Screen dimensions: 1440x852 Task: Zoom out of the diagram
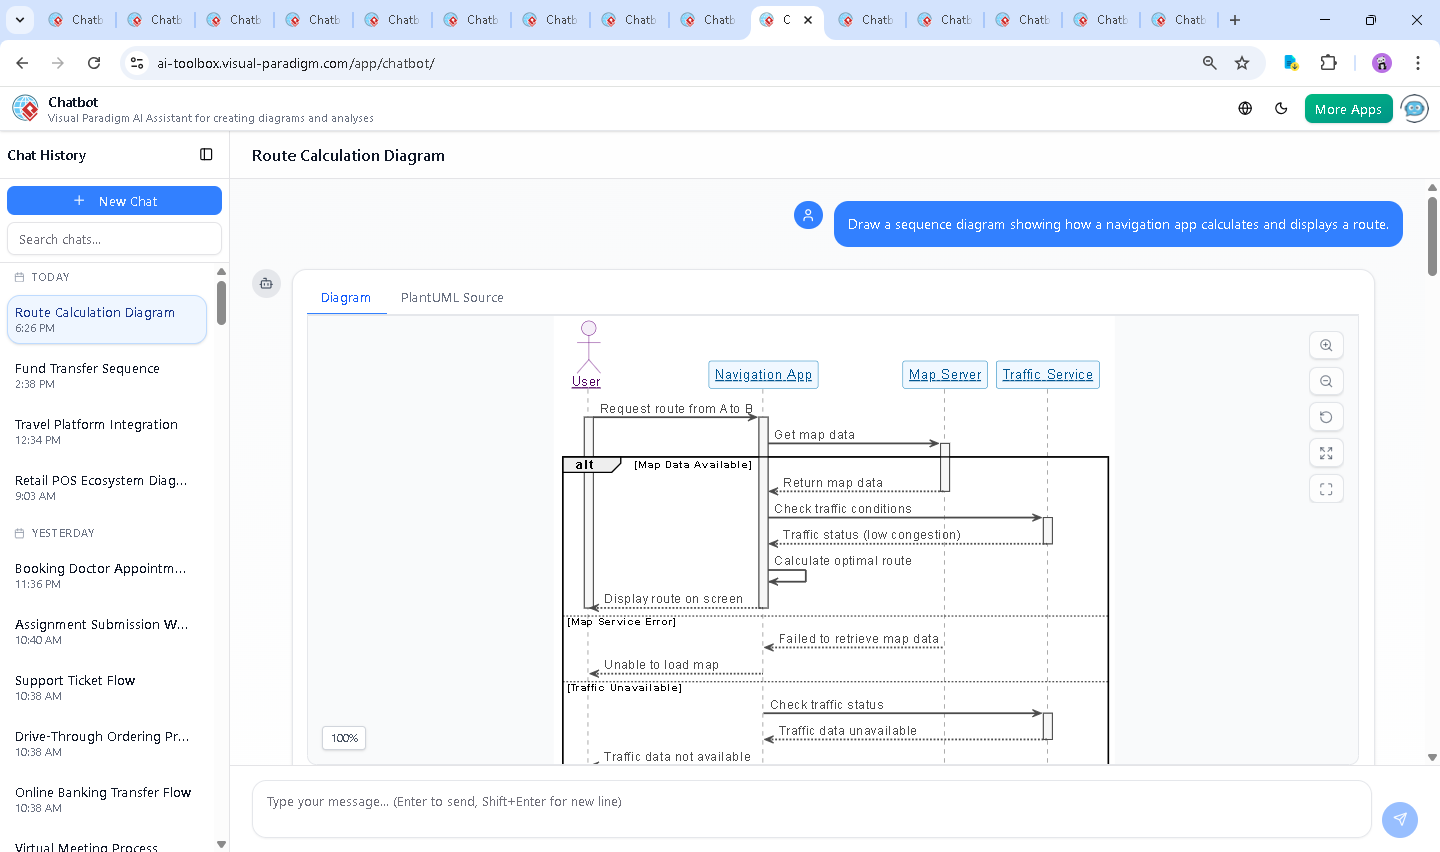pyautogui.click(x=1326, y=381)
